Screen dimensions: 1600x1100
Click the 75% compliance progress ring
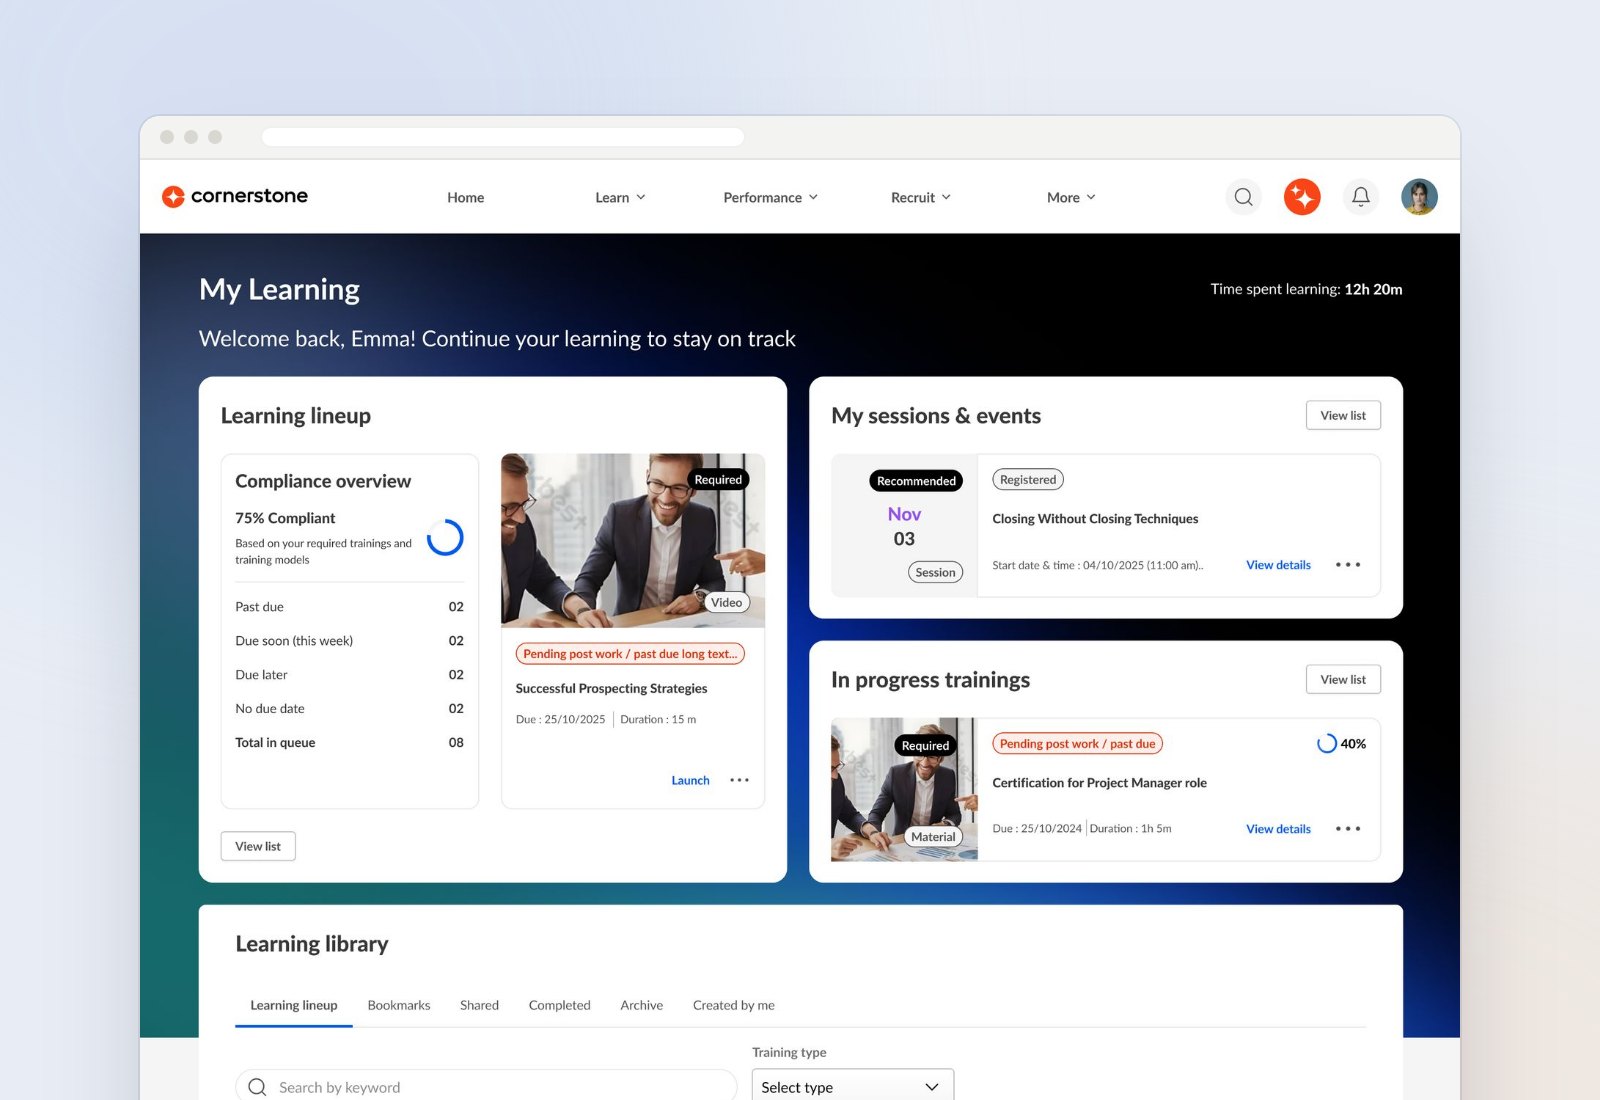(445, 538)
